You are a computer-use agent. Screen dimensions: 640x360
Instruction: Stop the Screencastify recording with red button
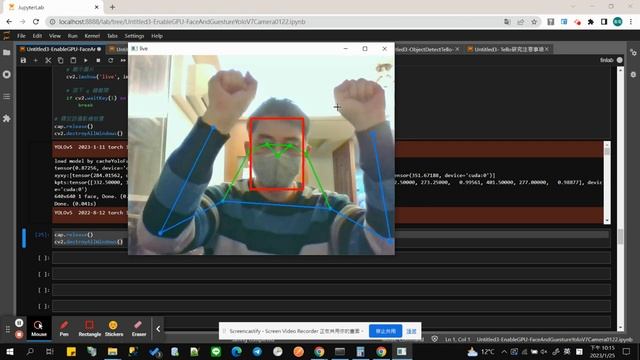tap(19, 334)
